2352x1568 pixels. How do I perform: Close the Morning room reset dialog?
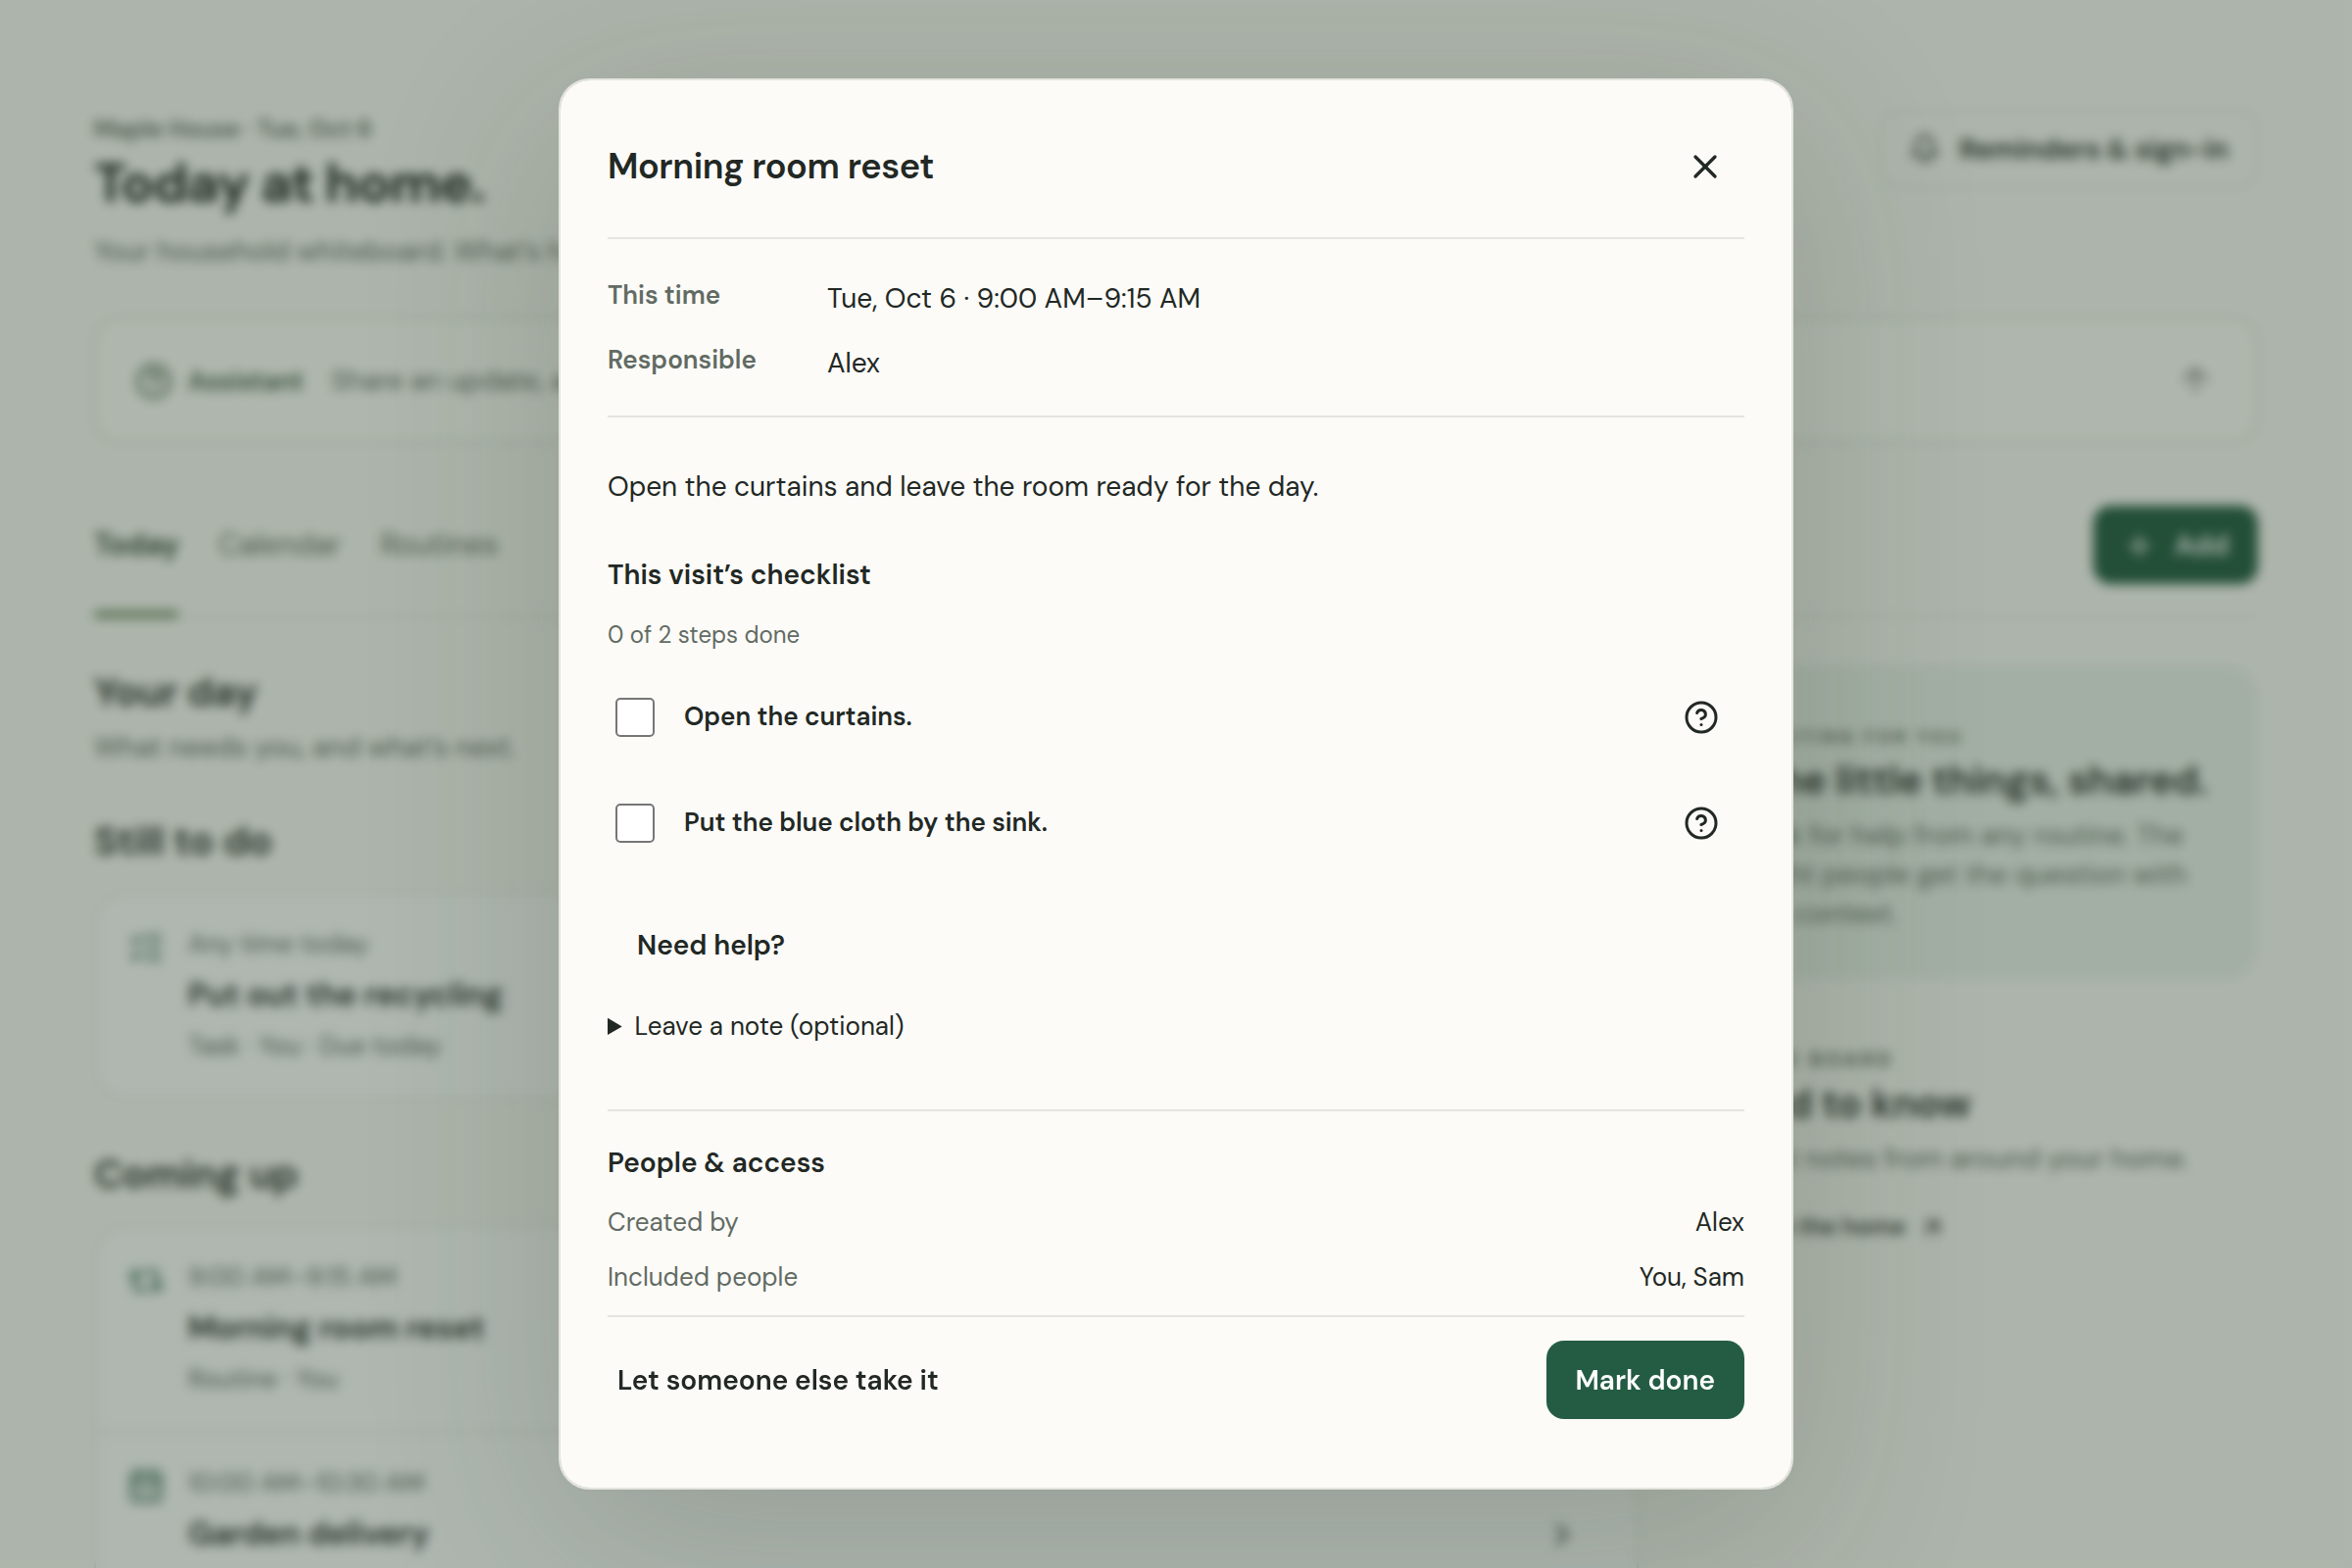click(1704, 166)
